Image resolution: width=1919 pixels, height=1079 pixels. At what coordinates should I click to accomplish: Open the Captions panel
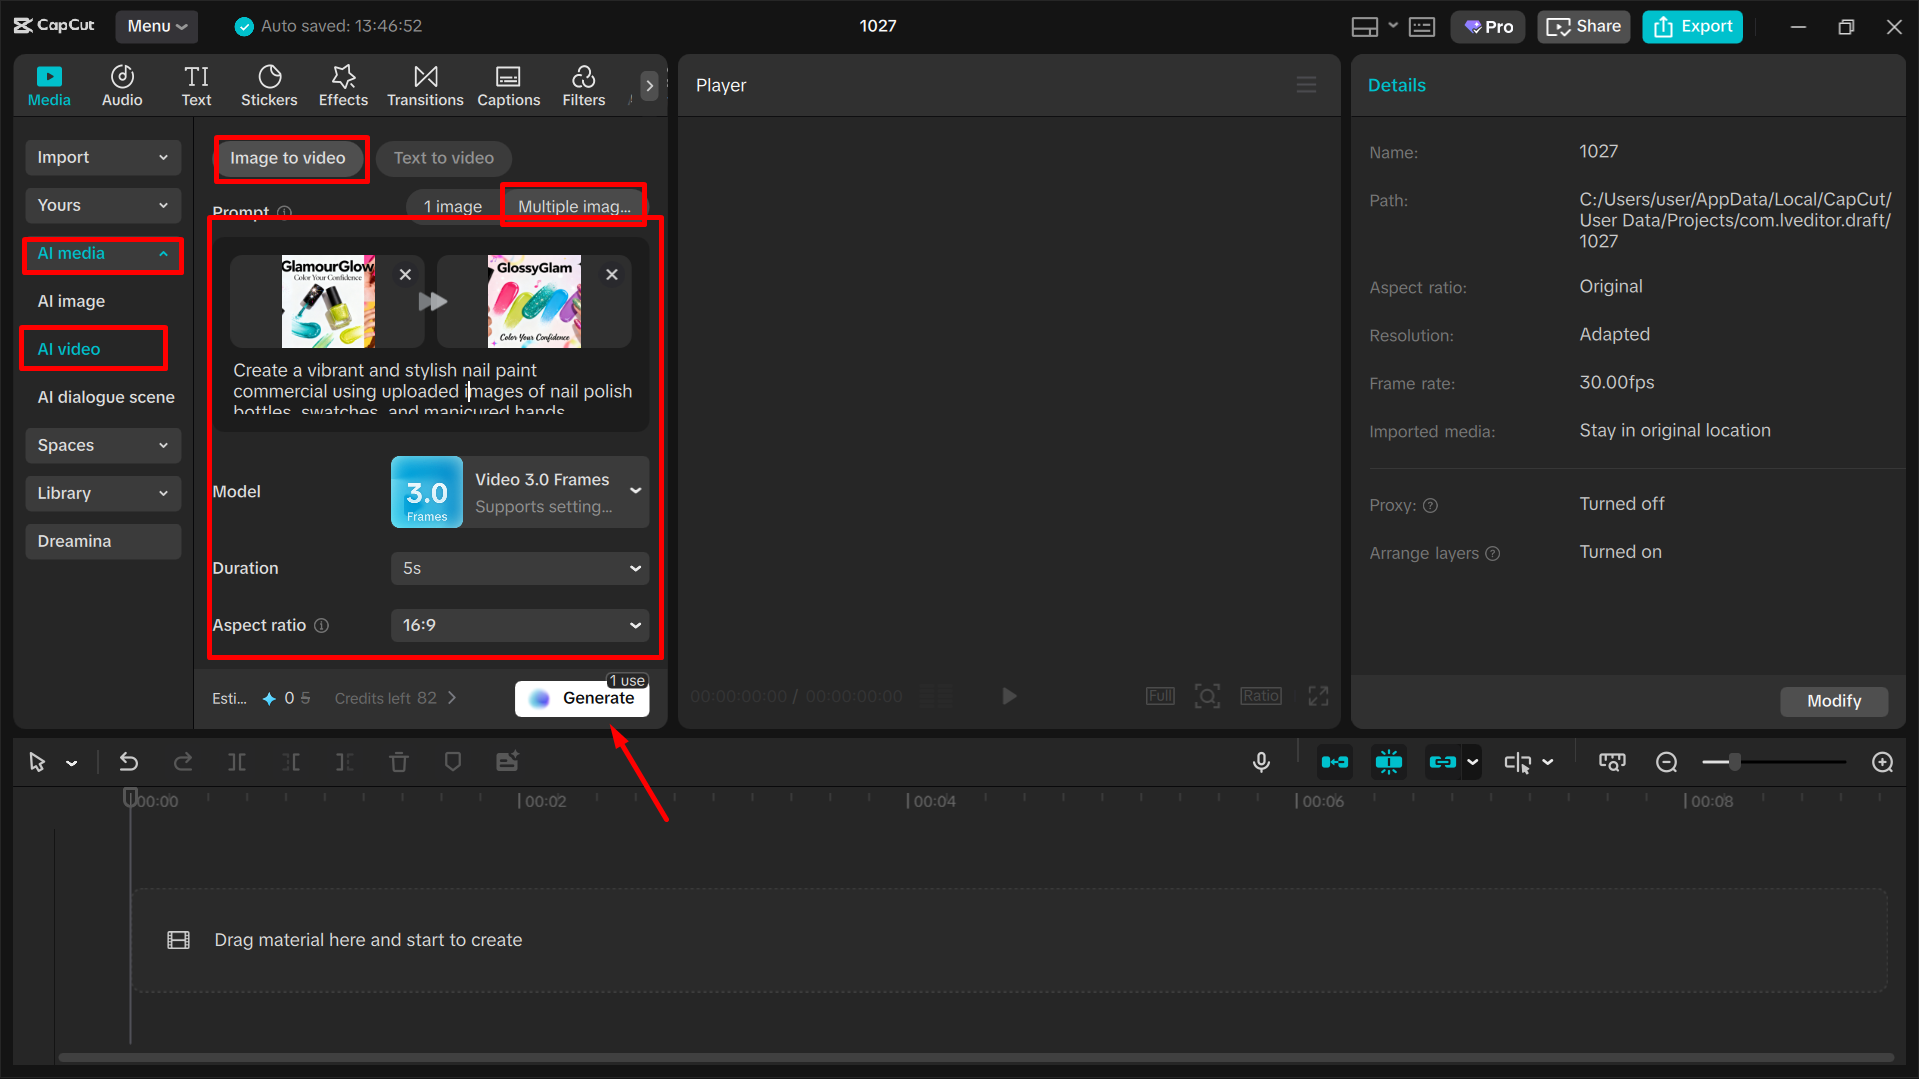[x=508, y=85]
